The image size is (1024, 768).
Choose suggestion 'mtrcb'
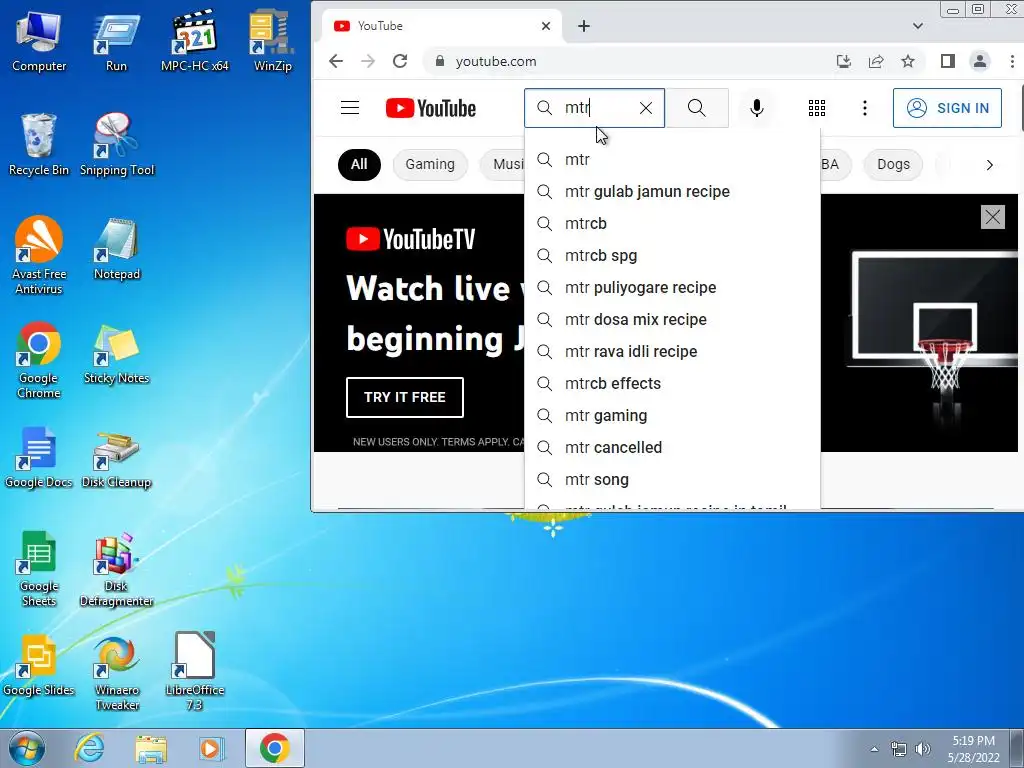pyautogui.click(x=672, y=224)
